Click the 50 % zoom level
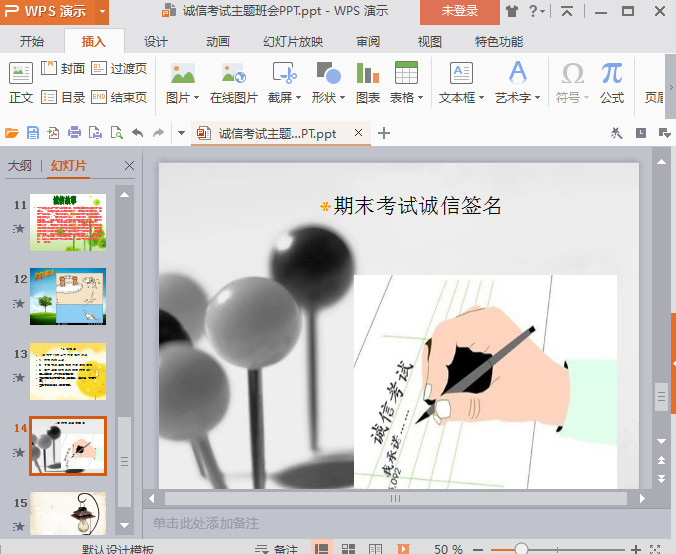Viewport: 676px width, 554px height. (448, 549)
